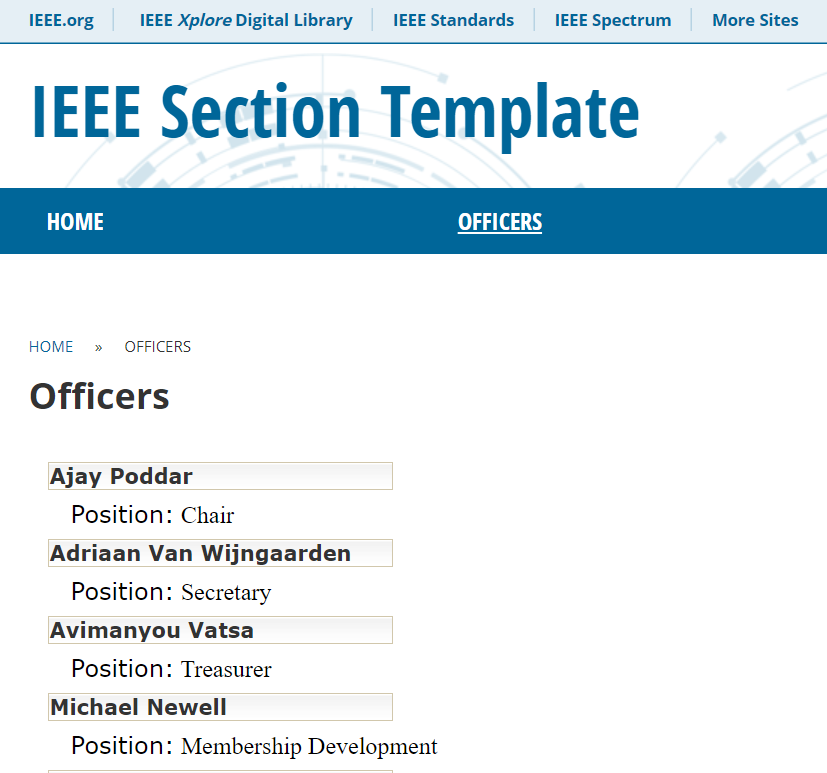Click OFFICERS in the breadcrumb trail

[x=157, y=346]
